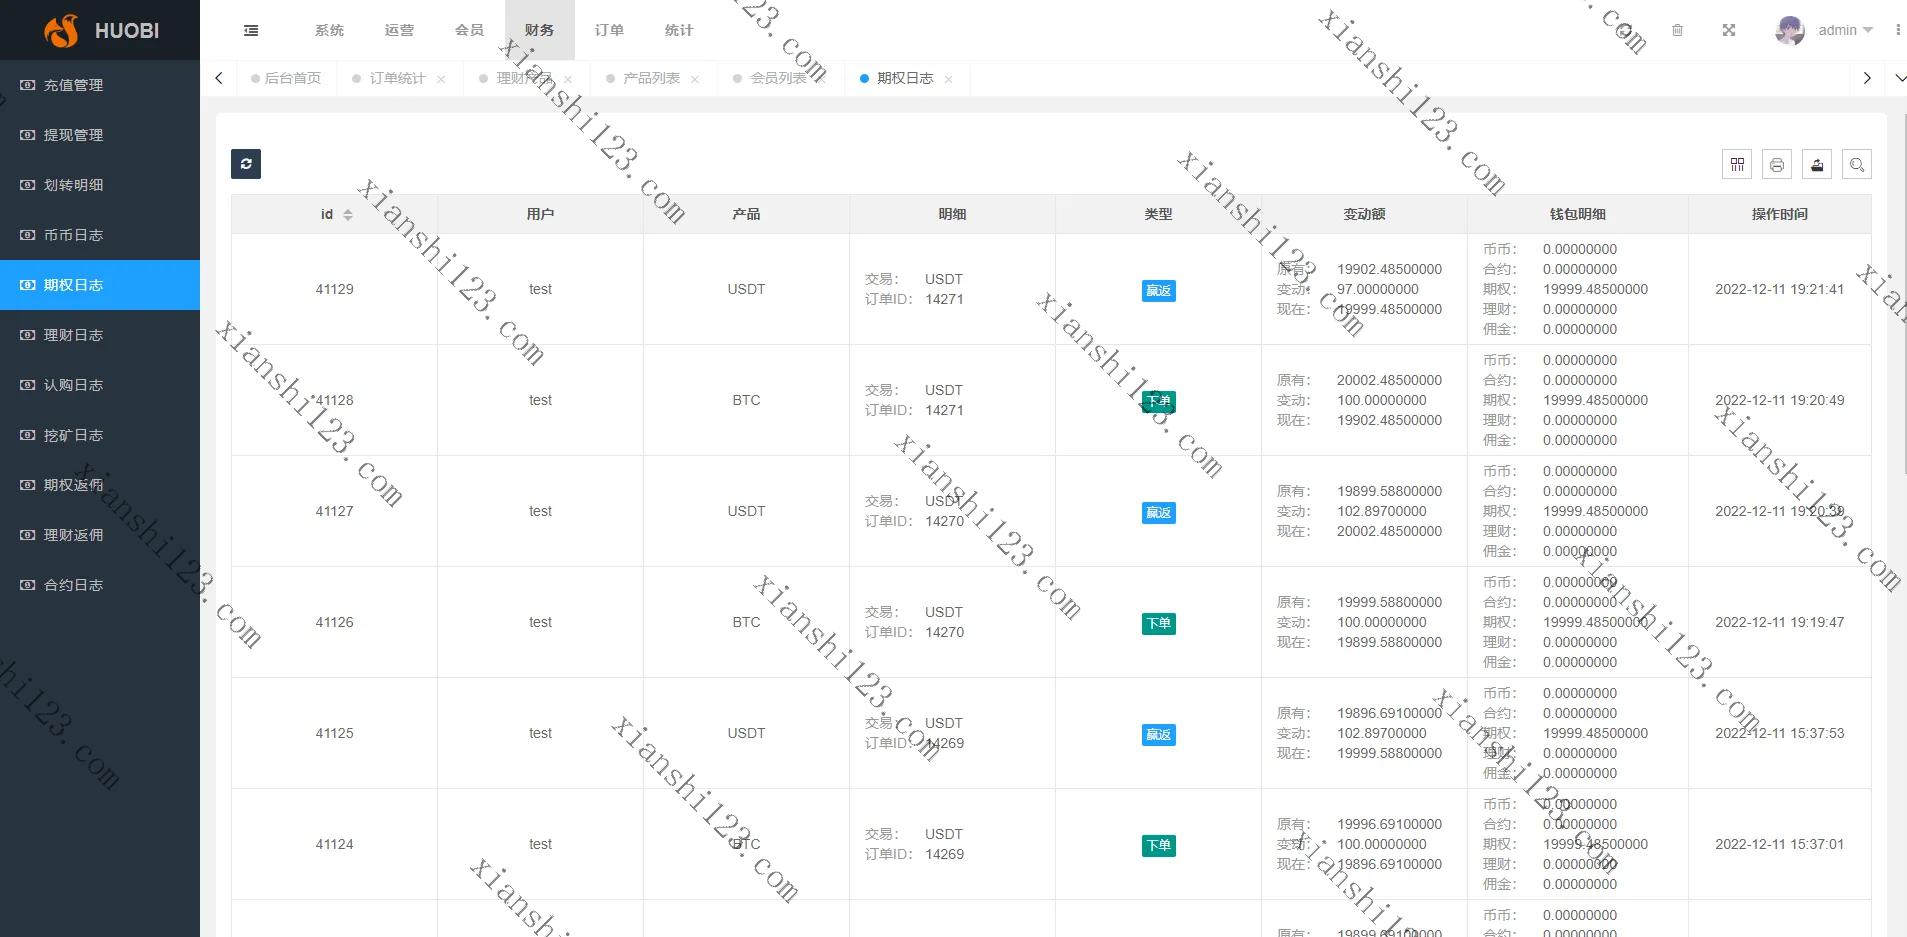1907x937 pixels.
Task: Open the admin account dropdown
Action: pos(1845,31)
